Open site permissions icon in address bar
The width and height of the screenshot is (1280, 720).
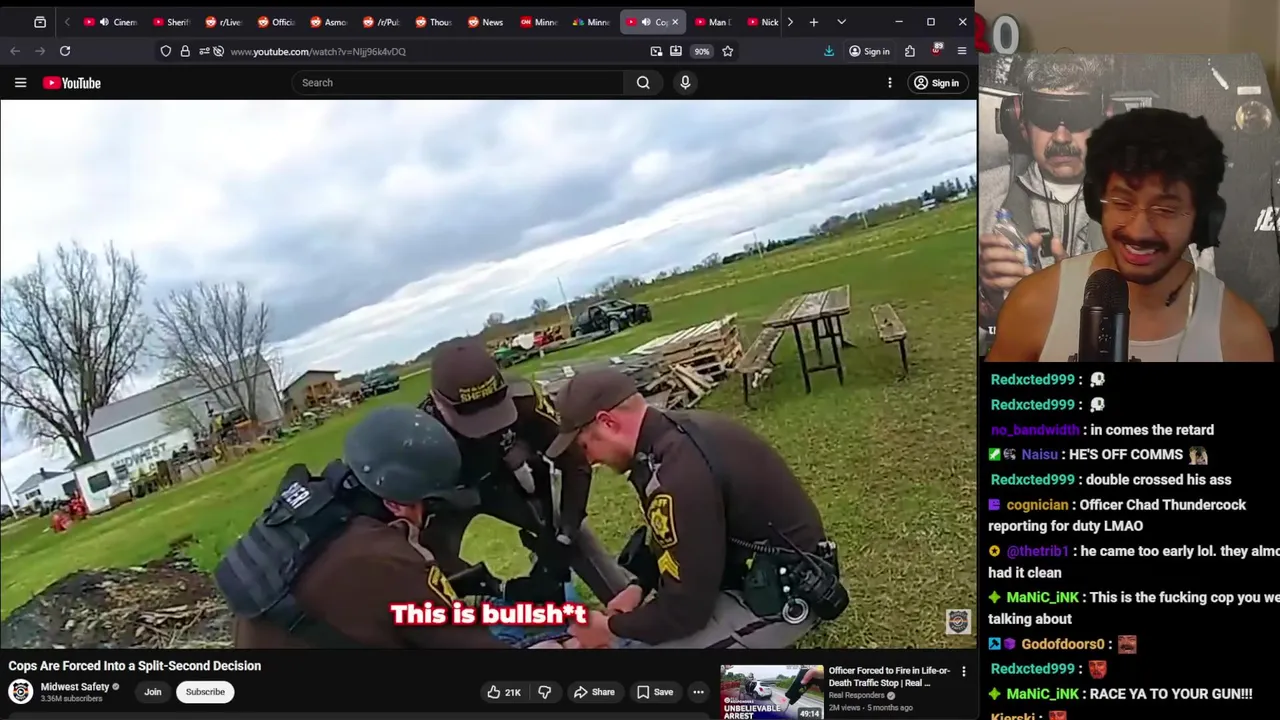click(204, 51)
